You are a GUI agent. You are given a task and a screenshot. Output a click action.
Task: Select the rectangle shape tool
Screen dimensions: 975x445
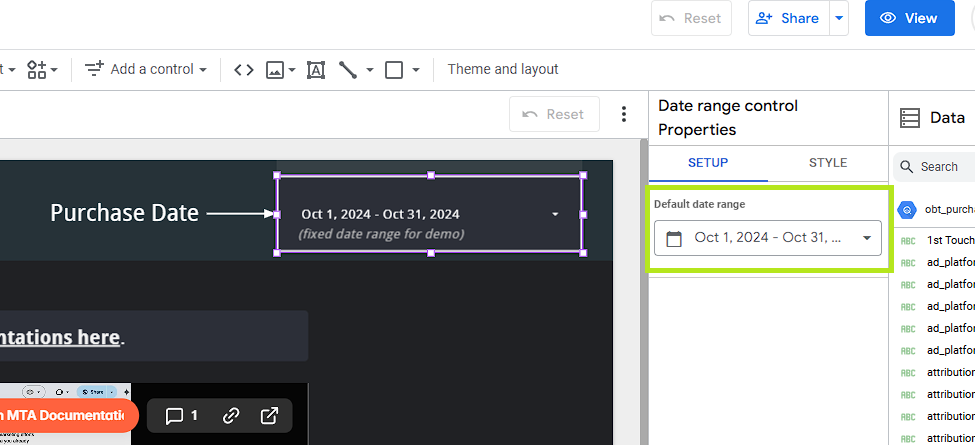394,70
